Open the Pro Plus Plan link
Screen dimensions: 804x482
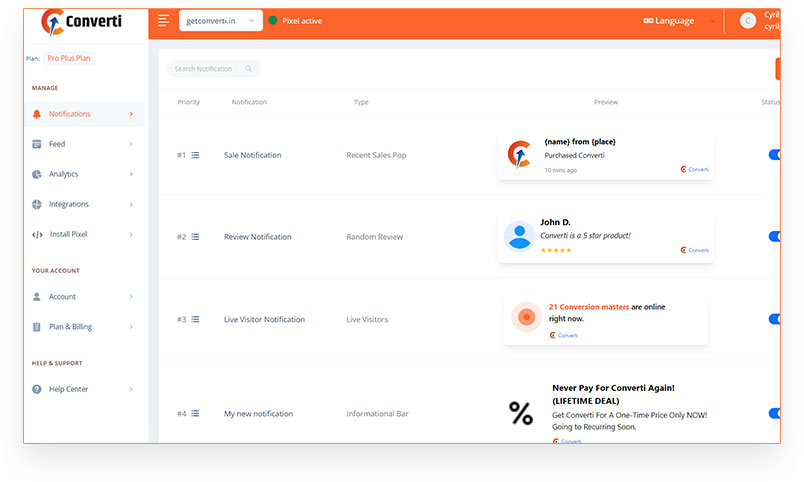[69, 58]
